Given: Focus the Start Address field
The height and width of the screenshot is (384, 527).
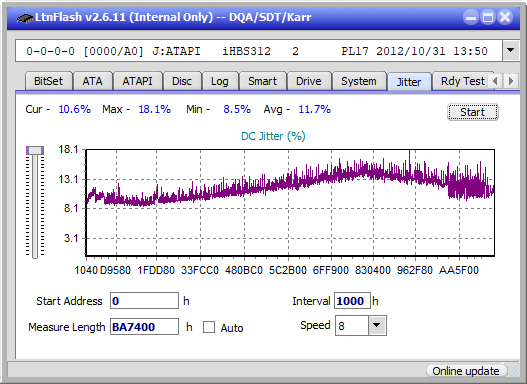Looking at the screenshot, I should tap(145, 301).
